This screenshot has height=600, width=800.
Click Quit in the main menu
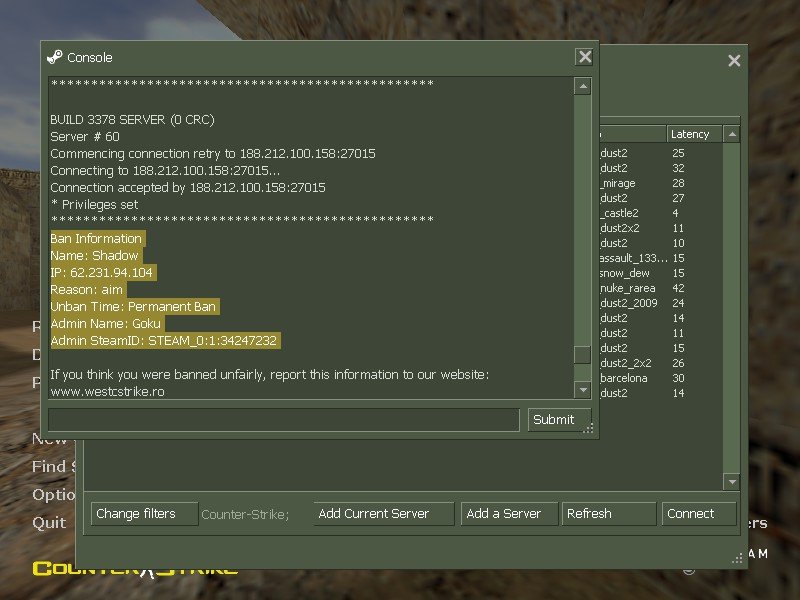pos(49,522)
